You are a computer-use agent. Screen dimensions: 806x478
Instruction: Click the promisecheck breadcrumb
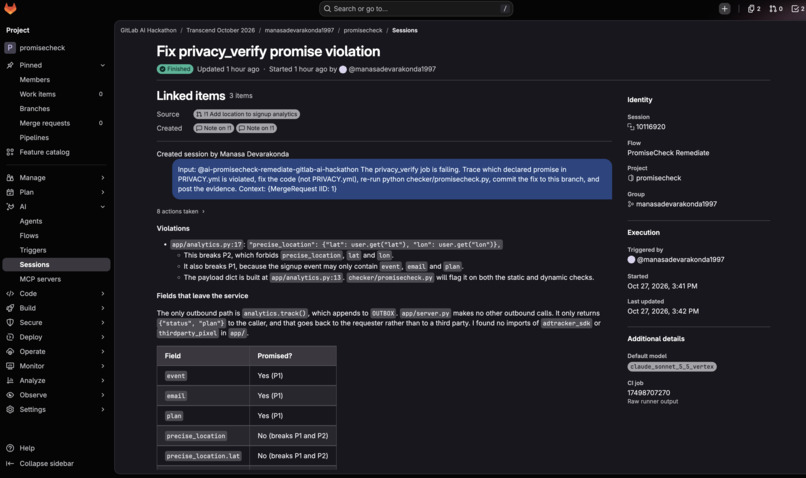[363, 30]
